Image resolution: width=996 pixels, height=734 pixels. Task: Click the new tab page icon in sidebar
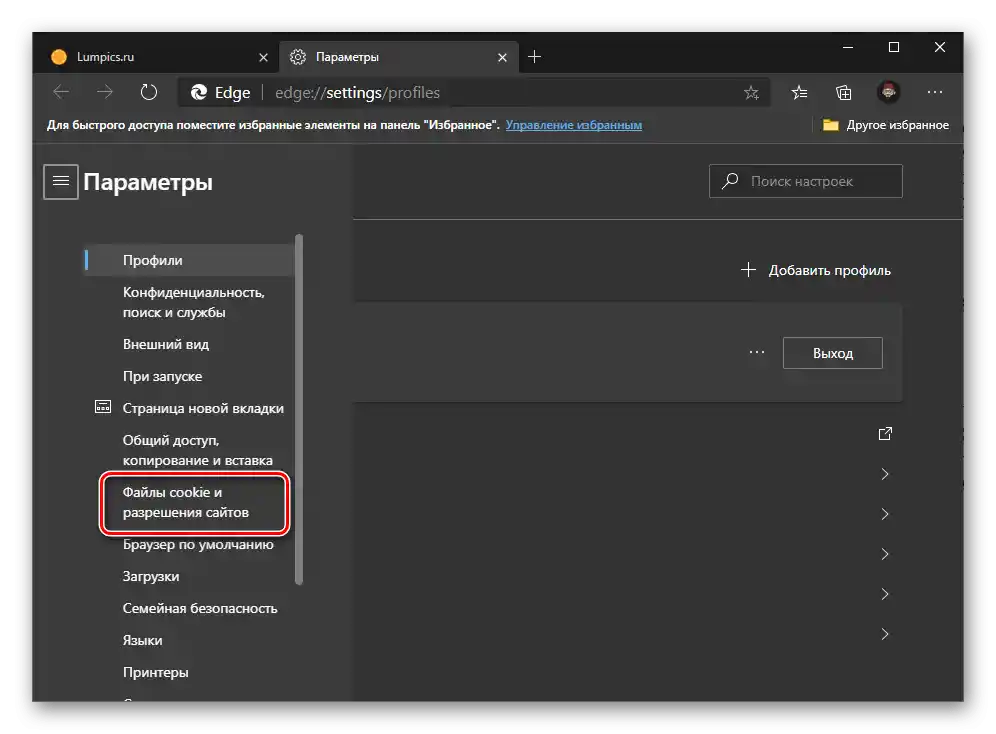coord(103,407)
